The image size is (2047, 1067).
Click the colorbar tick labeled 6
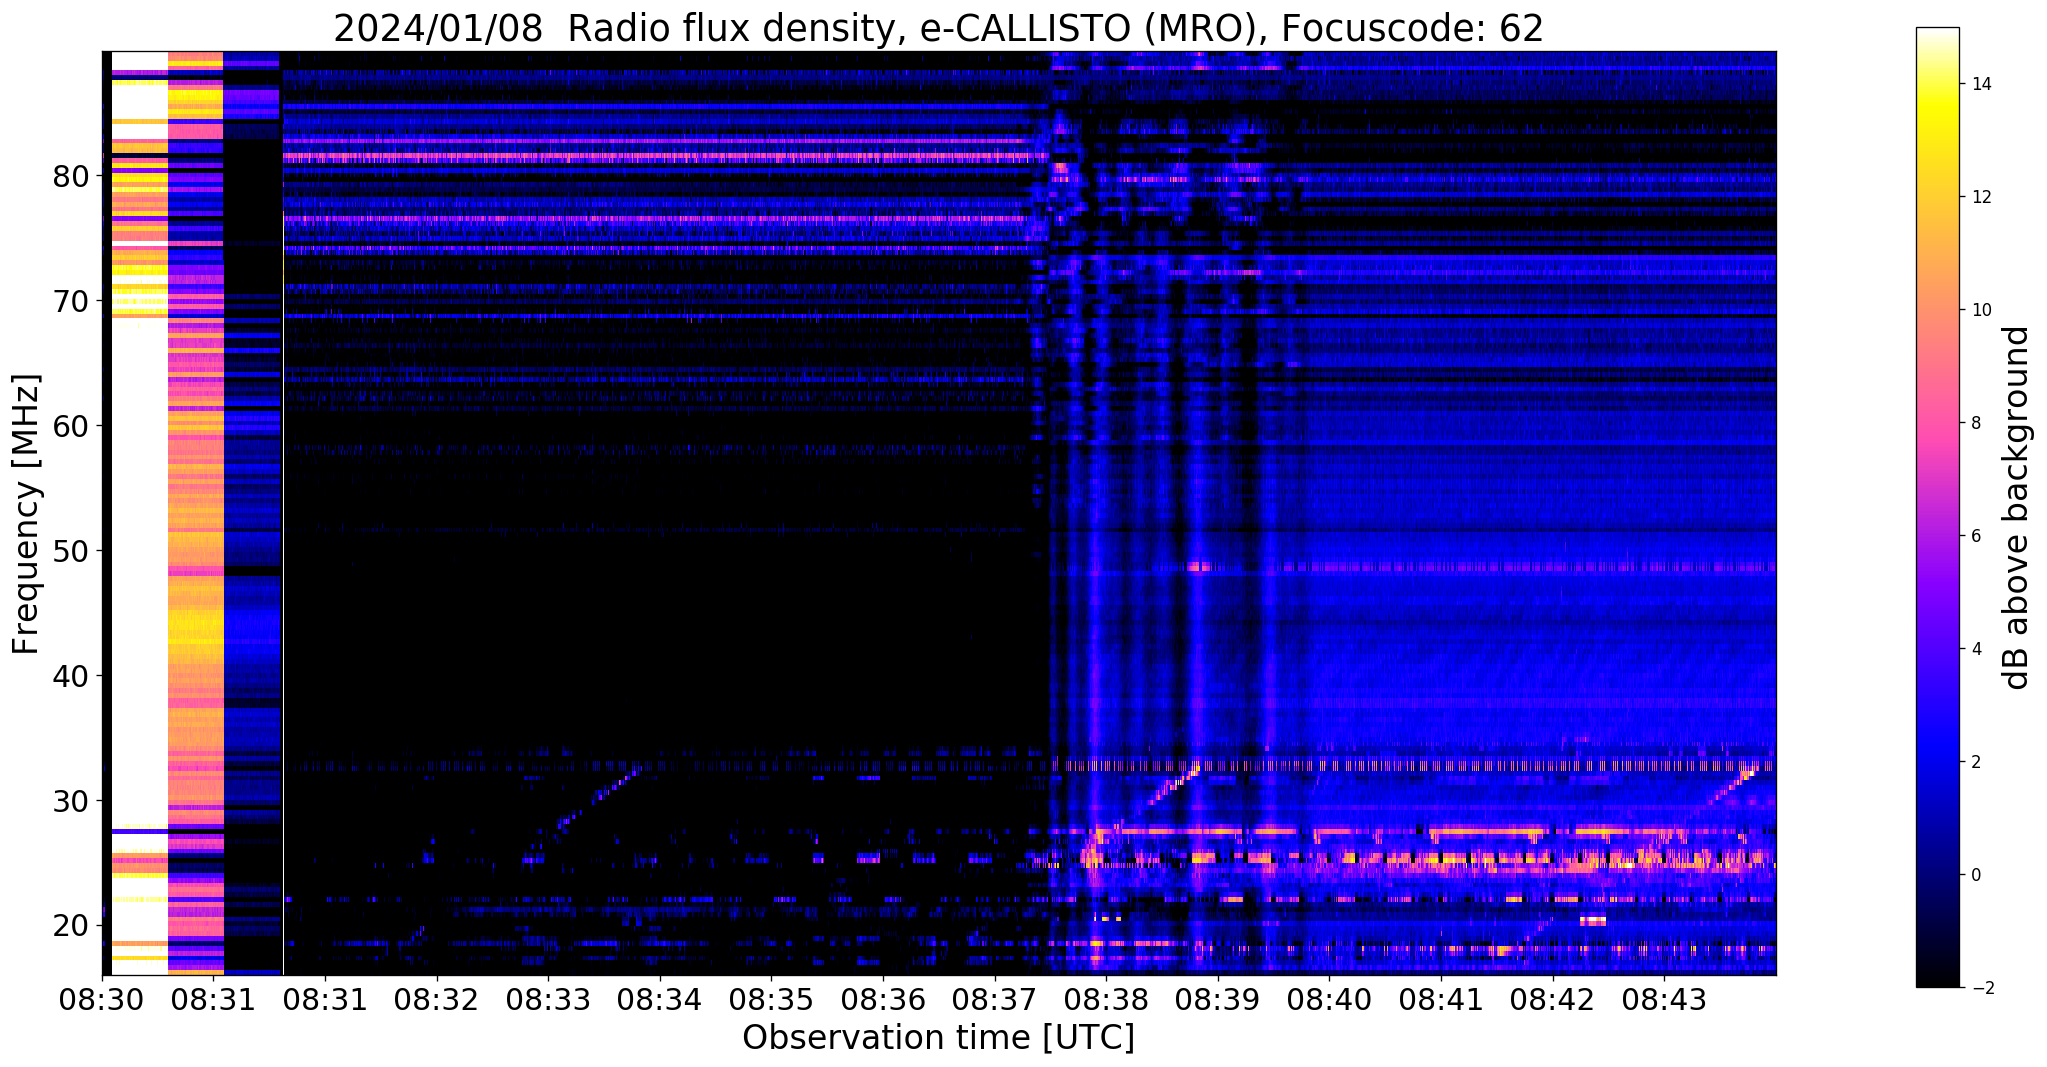point(1975,536)
